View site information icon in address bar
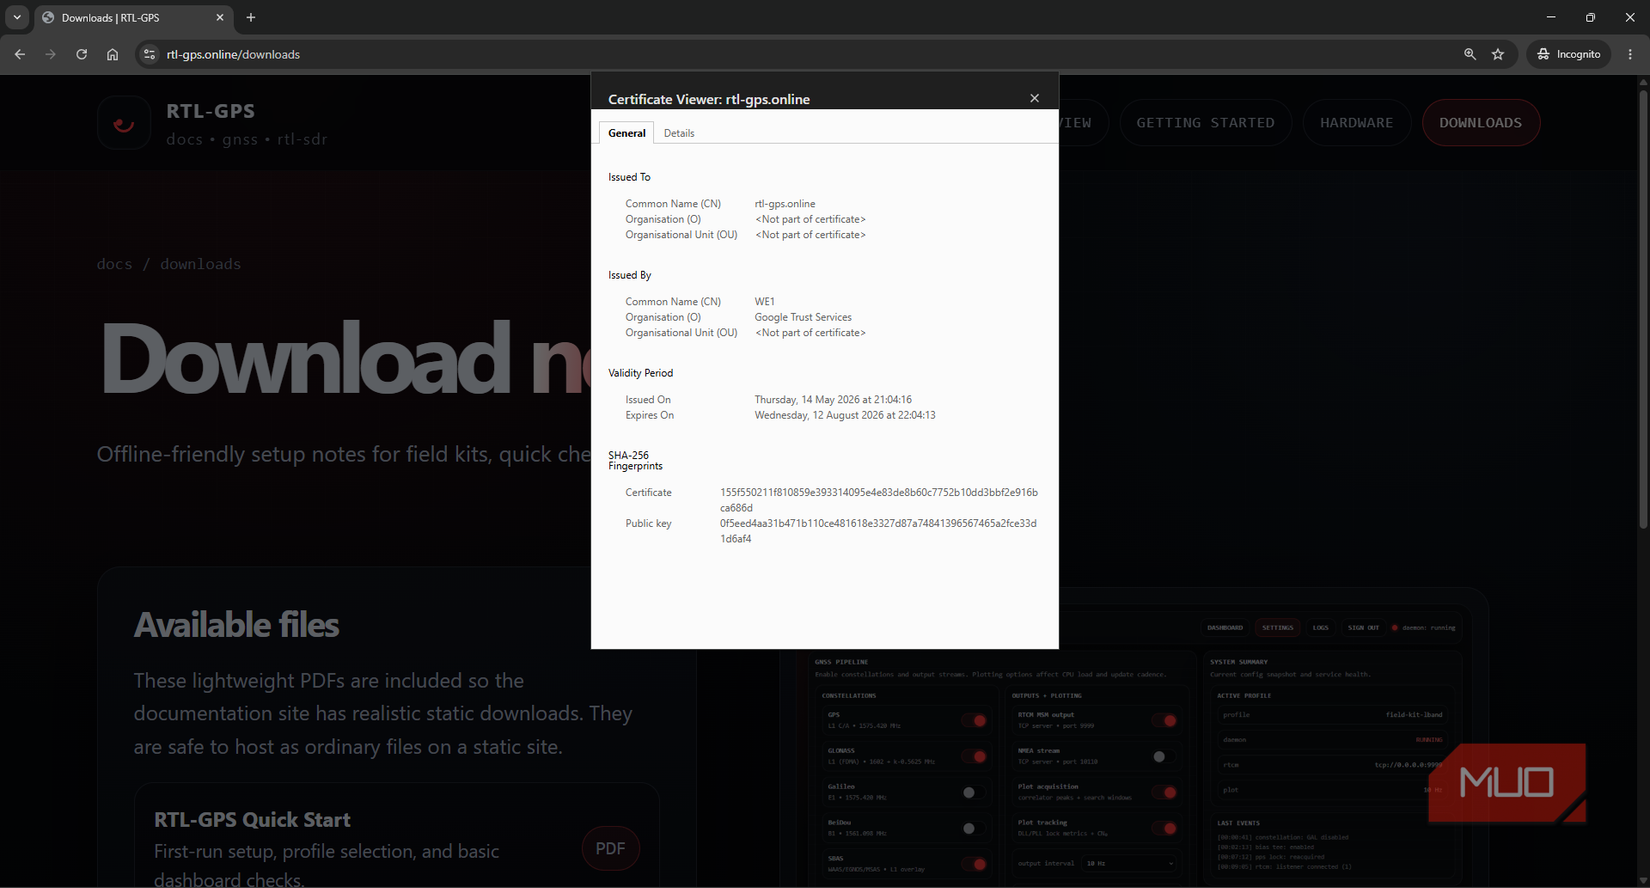Viewport: 1650px width, 888px height. coord(149,54)
